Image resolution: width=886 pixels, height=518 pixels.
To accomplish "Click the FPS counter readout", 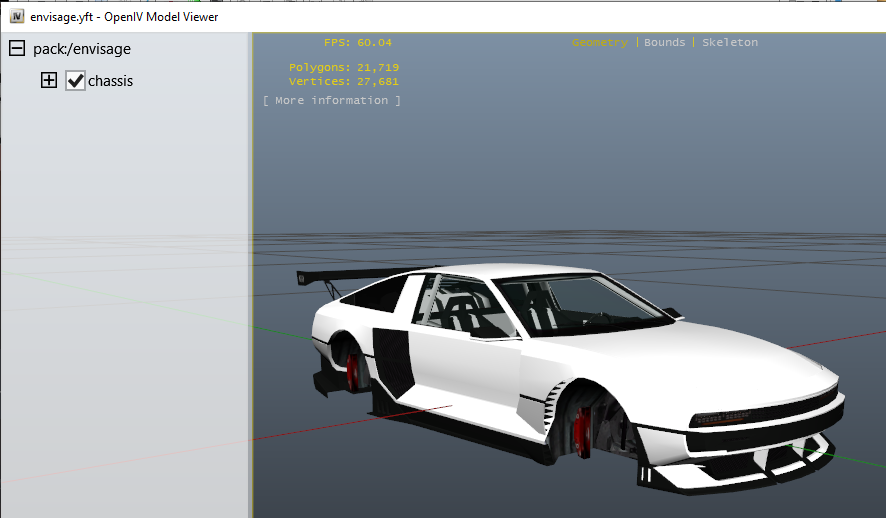I will coord(357,42).
